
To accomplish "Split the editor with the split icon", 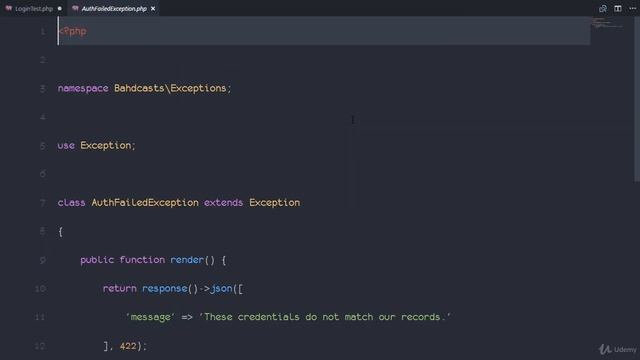I will [618, 9].
